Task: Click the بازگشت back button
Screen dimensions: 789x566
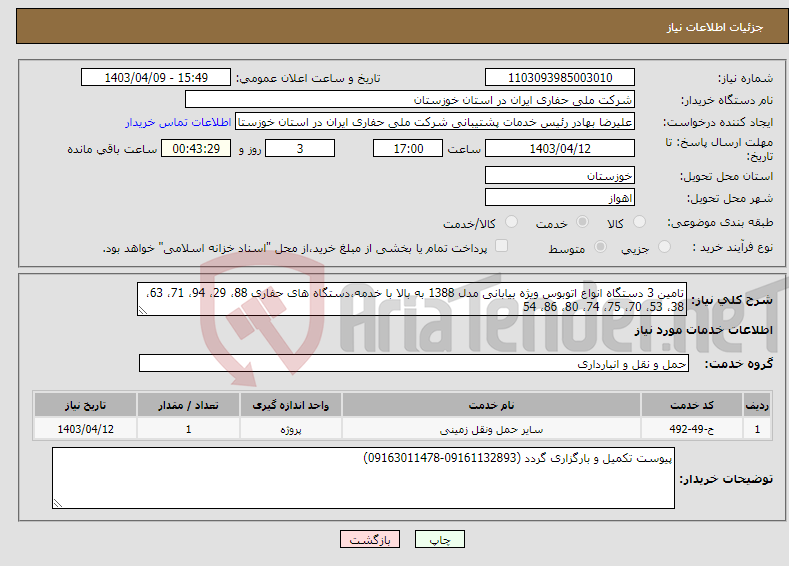Action: tap(370, 539)
